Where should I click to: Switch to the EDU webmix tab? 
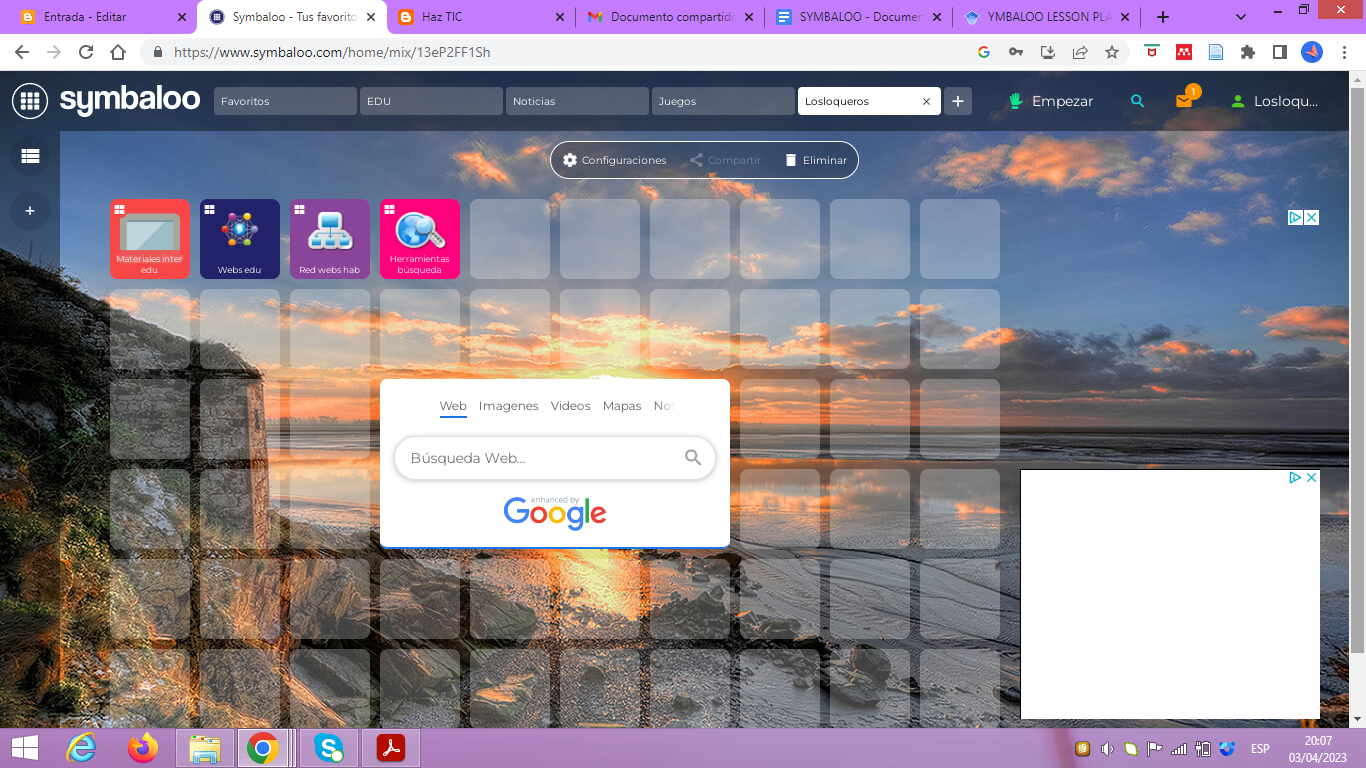(431, 101)
